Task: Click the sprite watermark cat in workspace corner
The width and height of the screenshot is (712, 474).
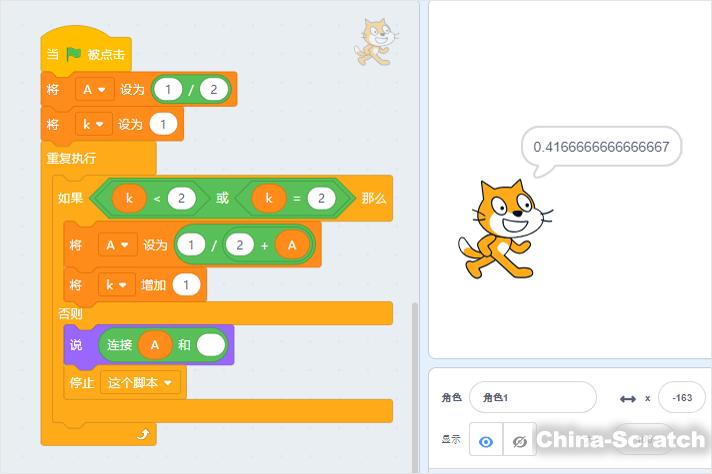Action: [376, 41]
